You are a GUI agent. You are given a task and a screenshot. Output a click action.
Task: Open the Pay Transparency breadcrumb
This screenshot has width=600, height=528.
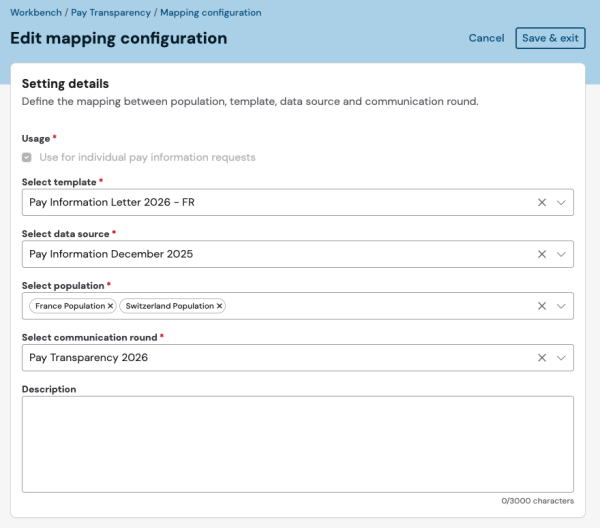click(x=111, y=13)
